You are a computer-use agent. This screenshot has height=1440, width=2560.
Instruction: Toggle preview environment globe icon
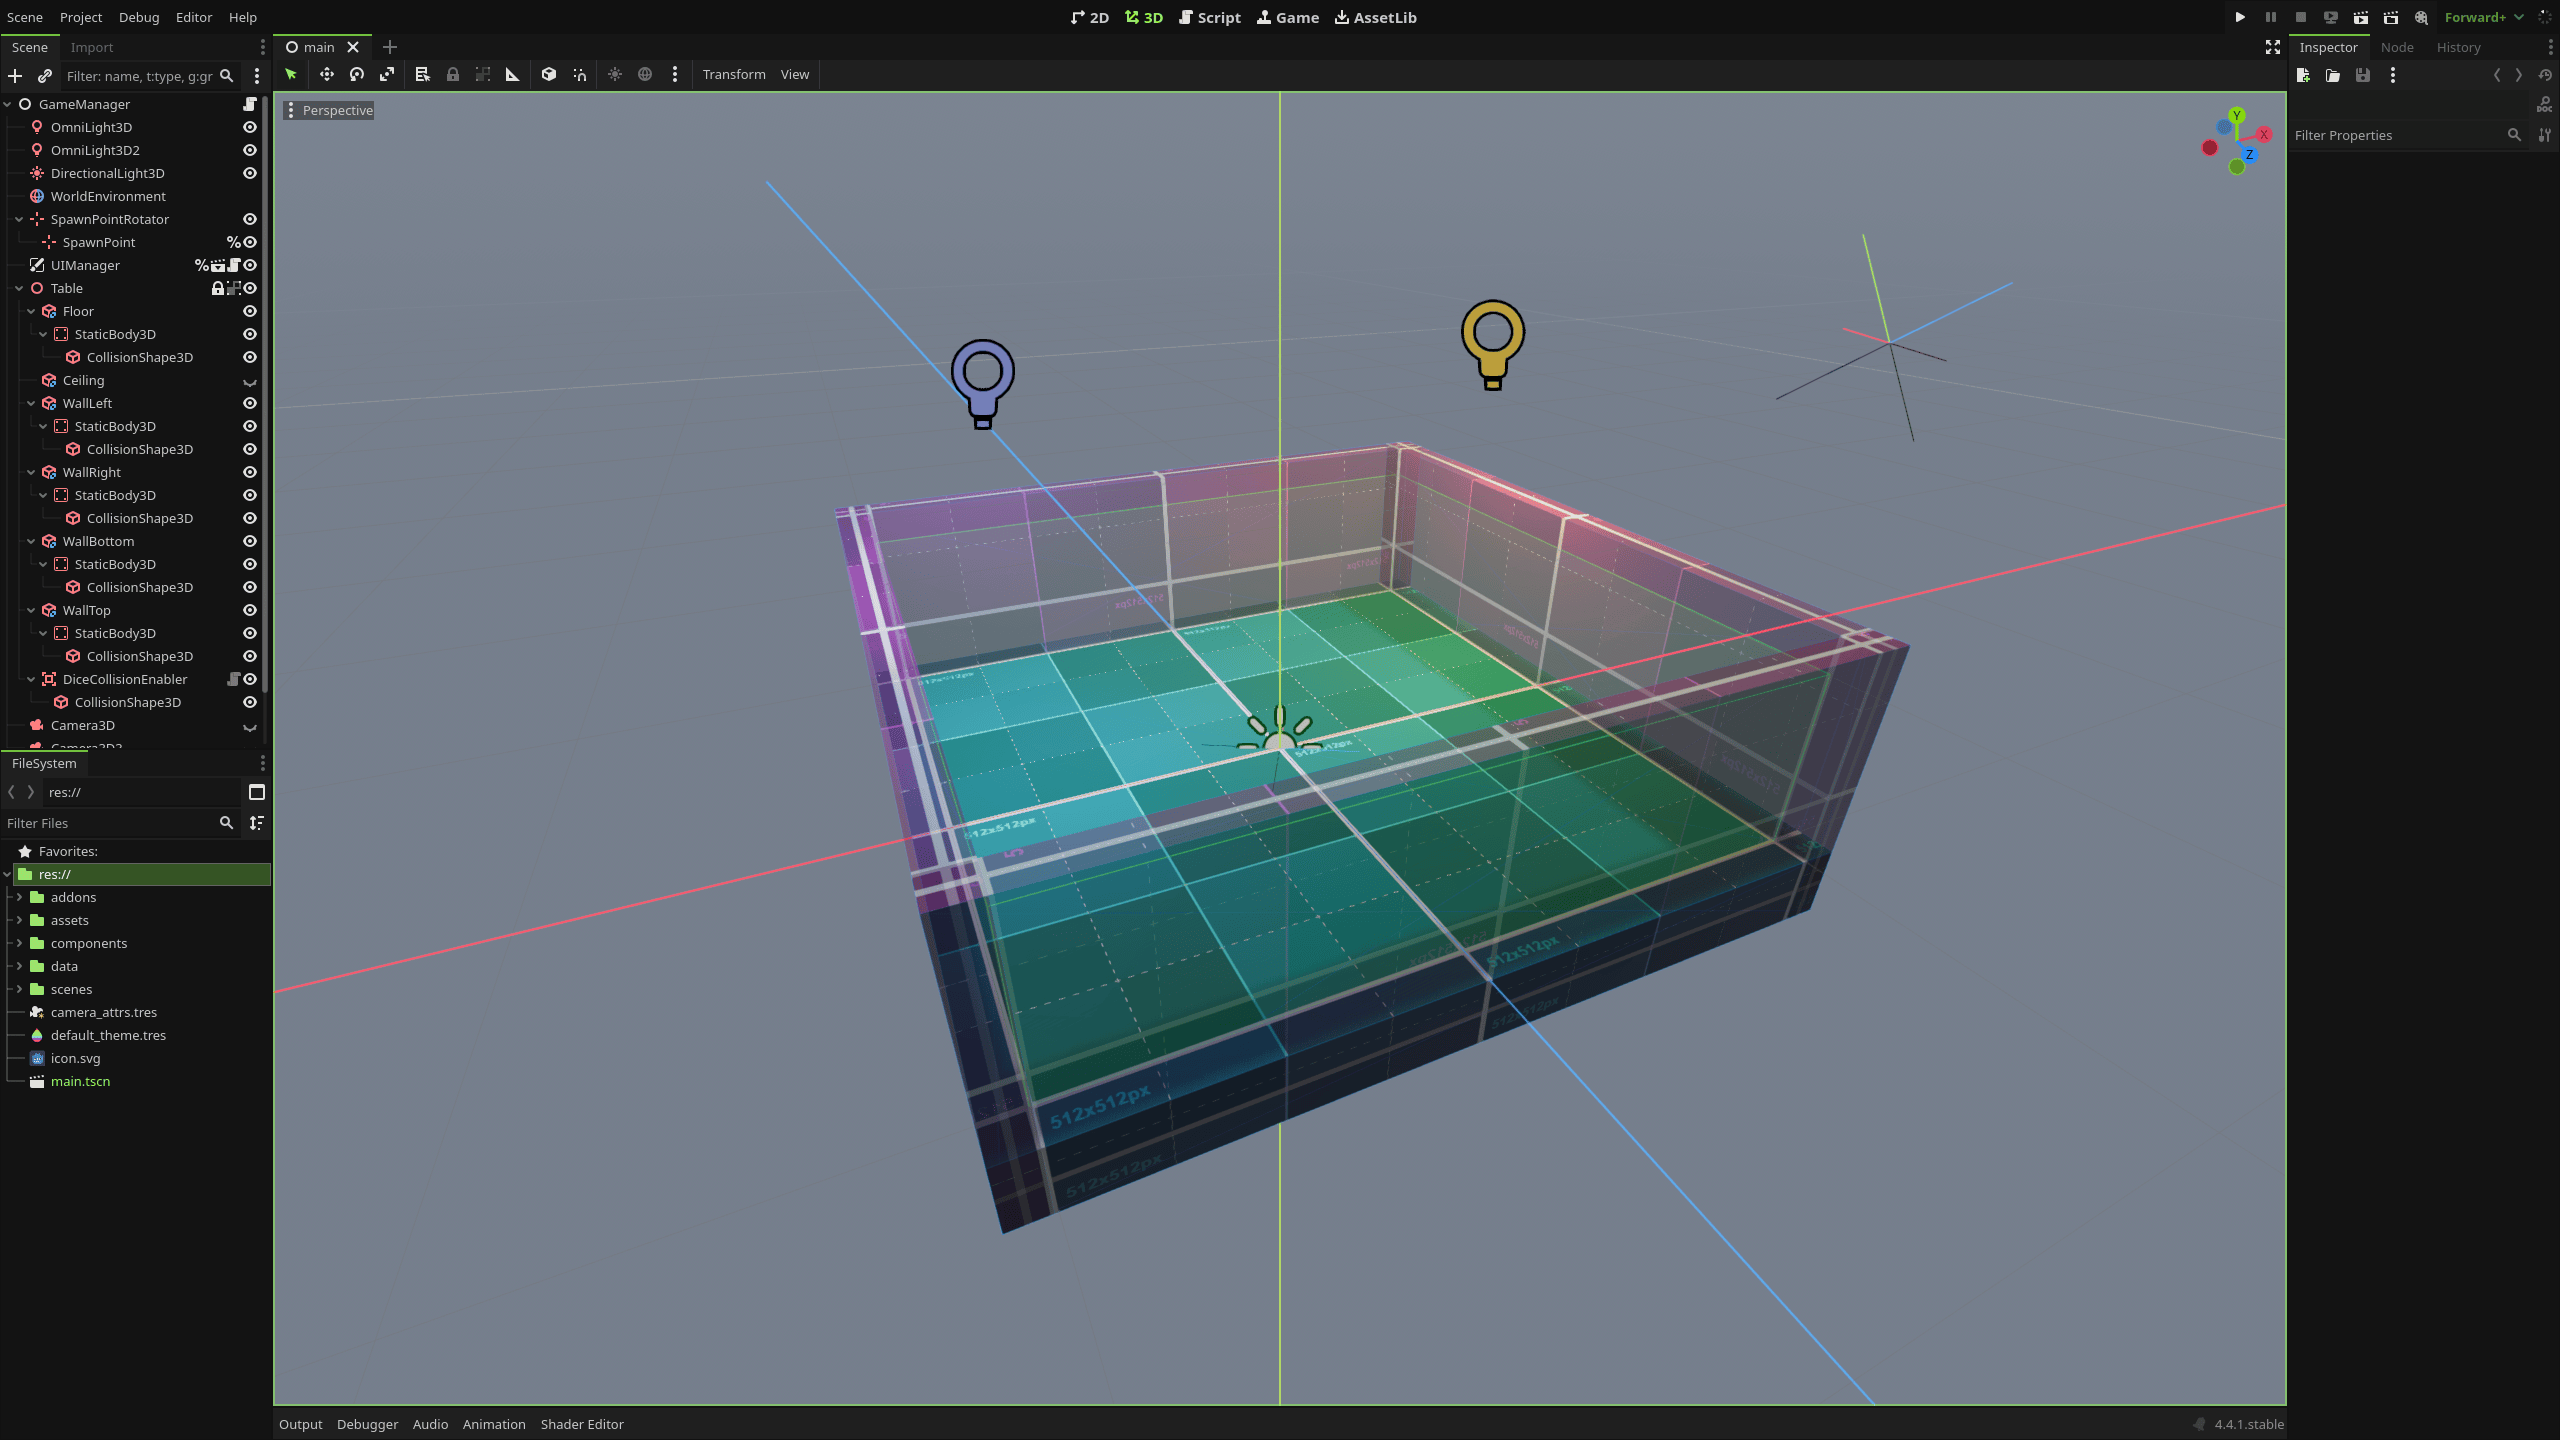pos(645,74)
